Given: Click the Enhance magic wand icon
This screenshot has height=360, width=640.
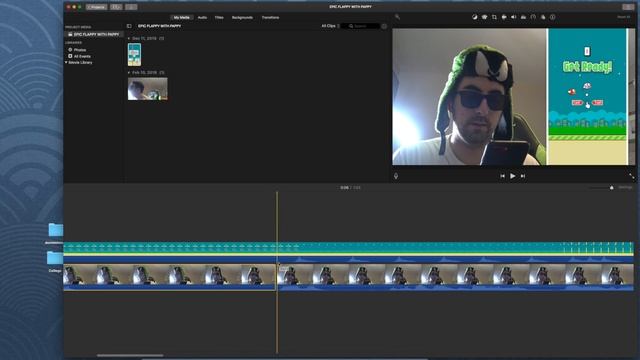Looking at the screenshot, I should tap(397, 17).
